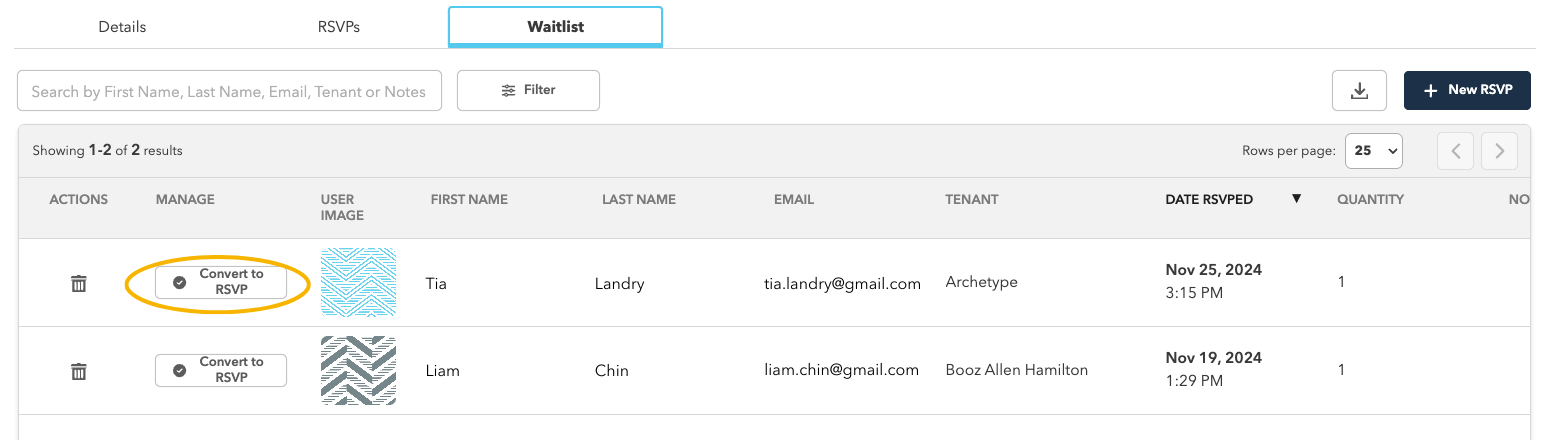Focus the search by name field
Image resolution: width=1555 pixels, height=440 pixels.
point(229,90)
